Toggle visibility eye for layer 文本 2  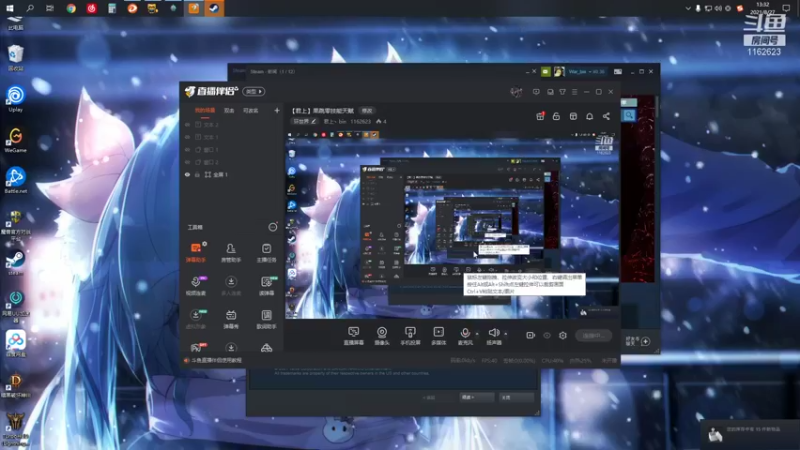(187, 124)
